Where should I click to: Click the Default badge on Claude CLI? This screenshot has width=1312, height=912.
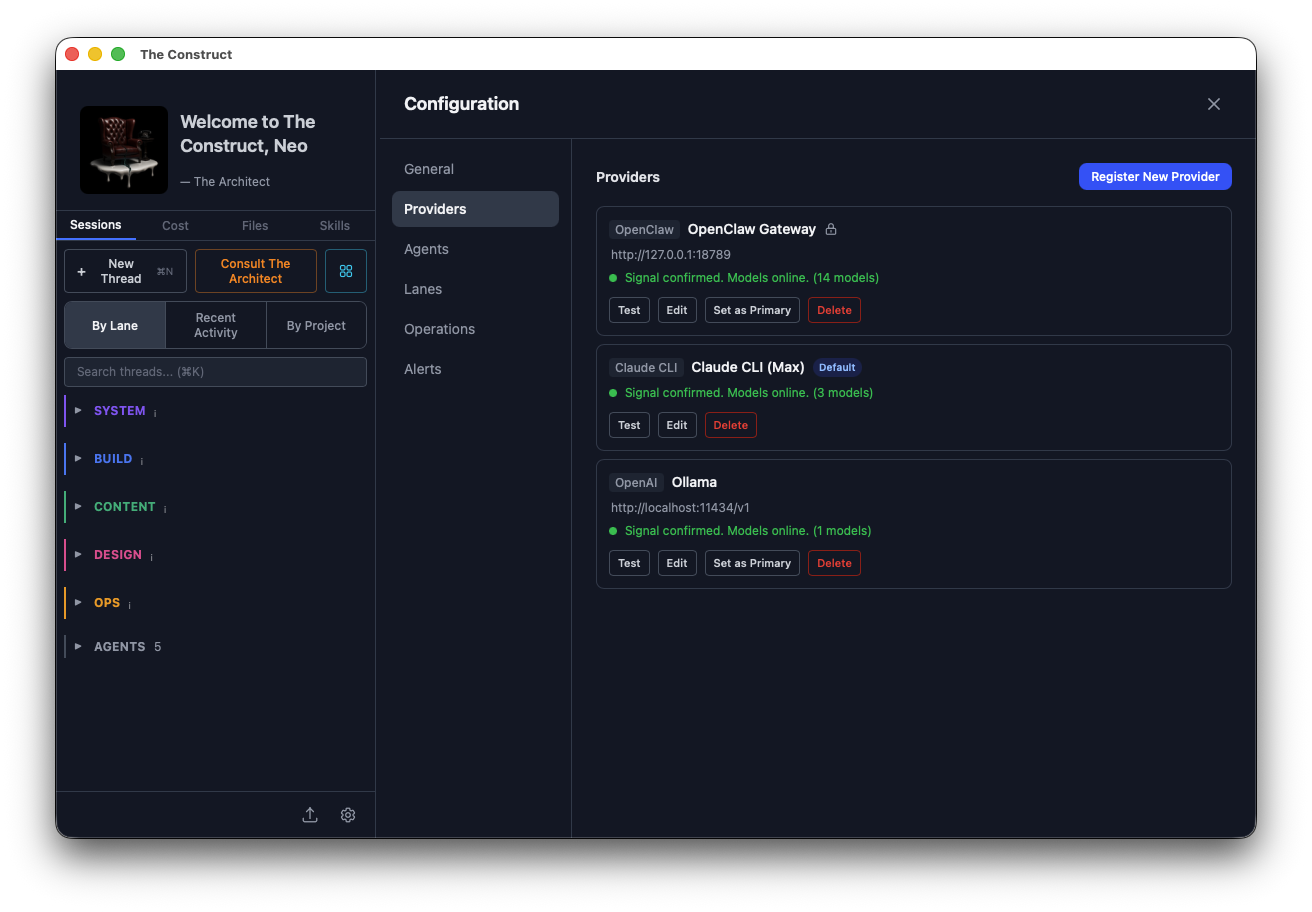(x=837, y=367)
